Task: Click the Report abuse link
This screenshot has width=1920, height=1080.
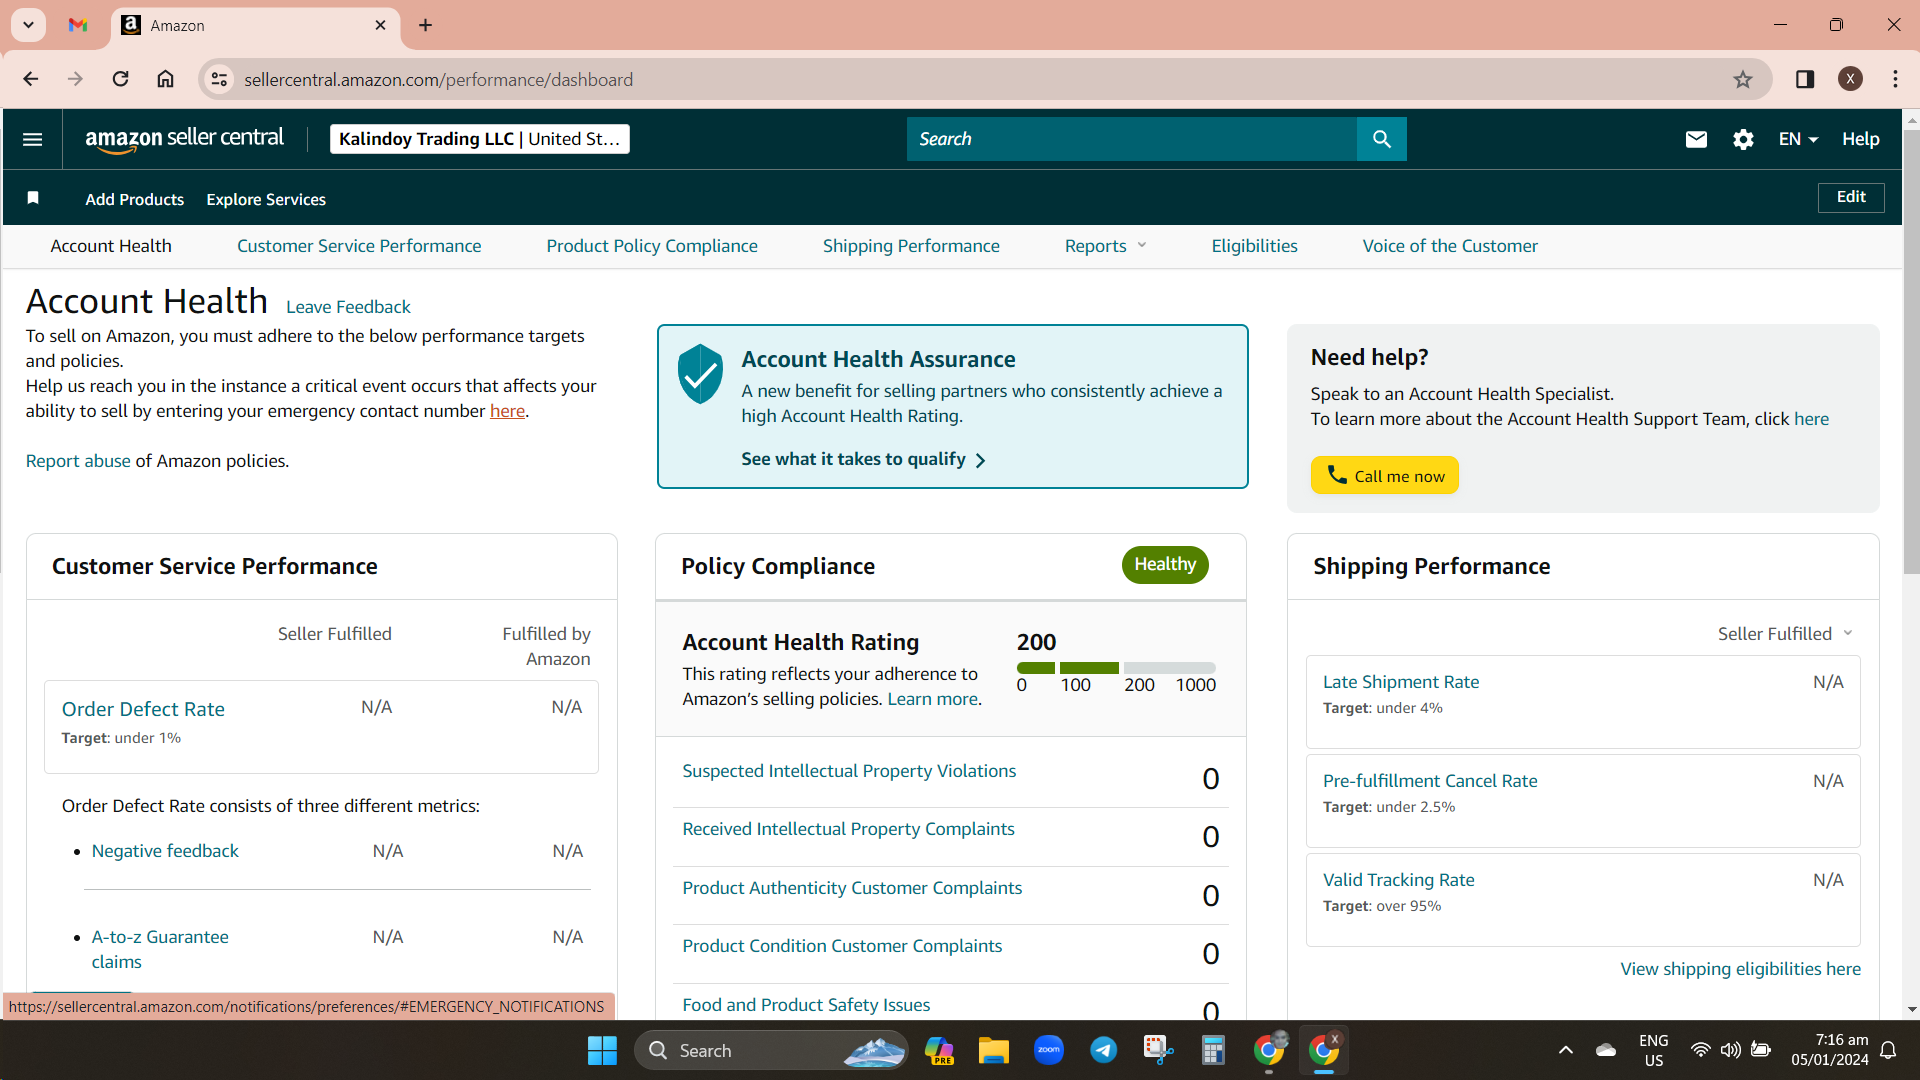Action: point(78,461)
